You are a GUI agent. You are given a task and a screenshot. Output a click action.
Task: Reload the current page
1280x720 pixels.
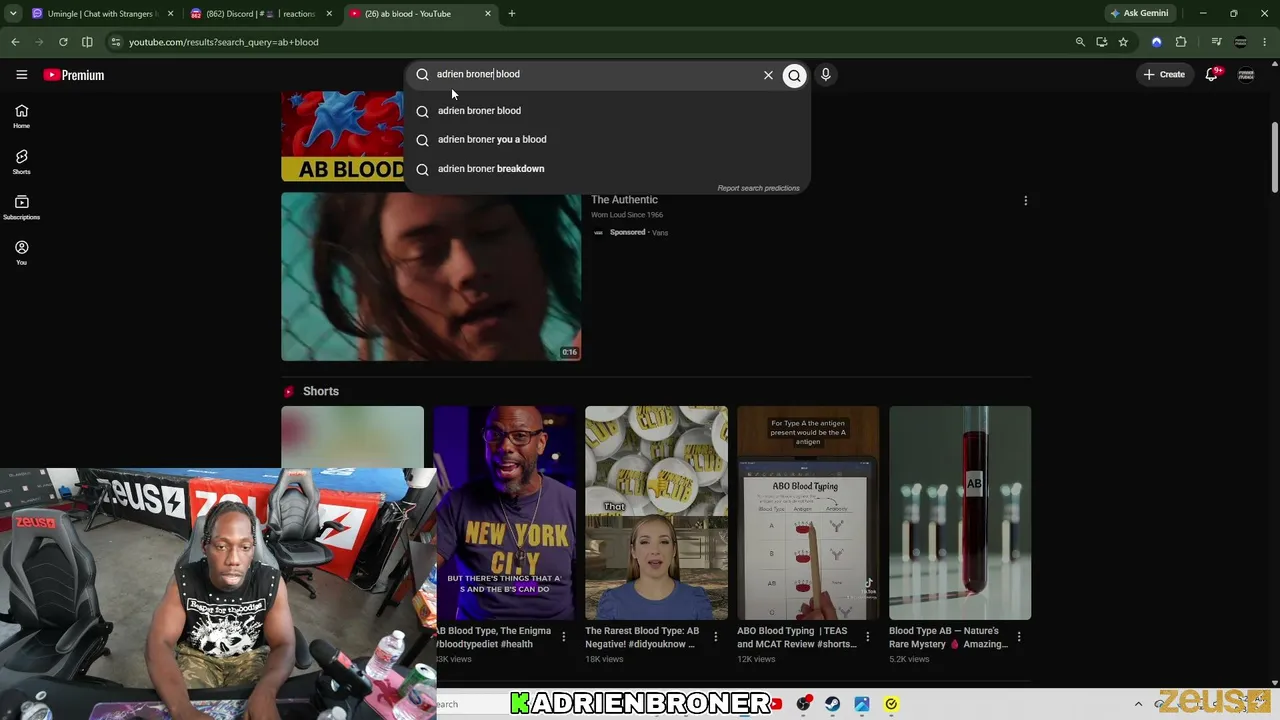[63, 42]
